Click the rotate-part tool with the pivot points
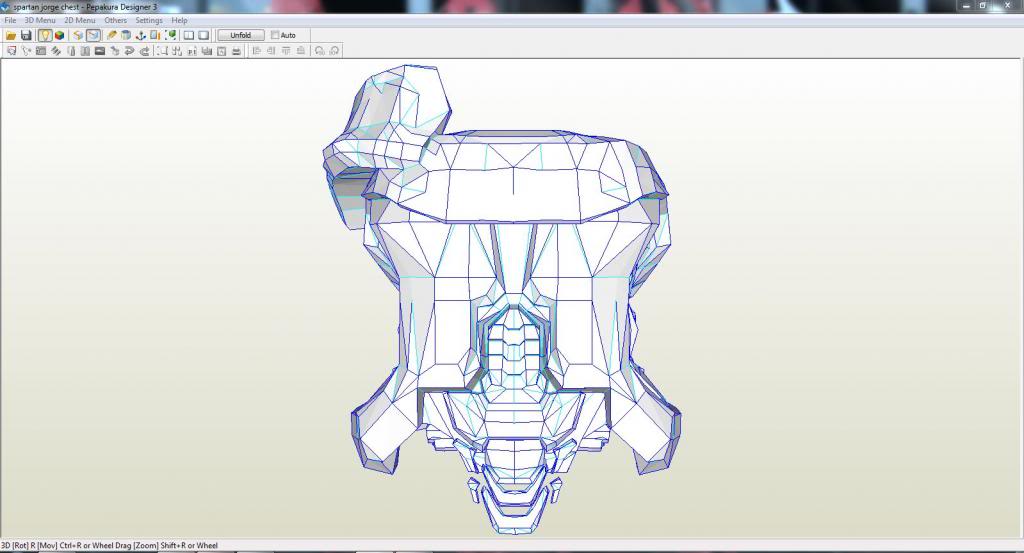The height and width of the screenshot is (553, 1024). tap(26, 51)
